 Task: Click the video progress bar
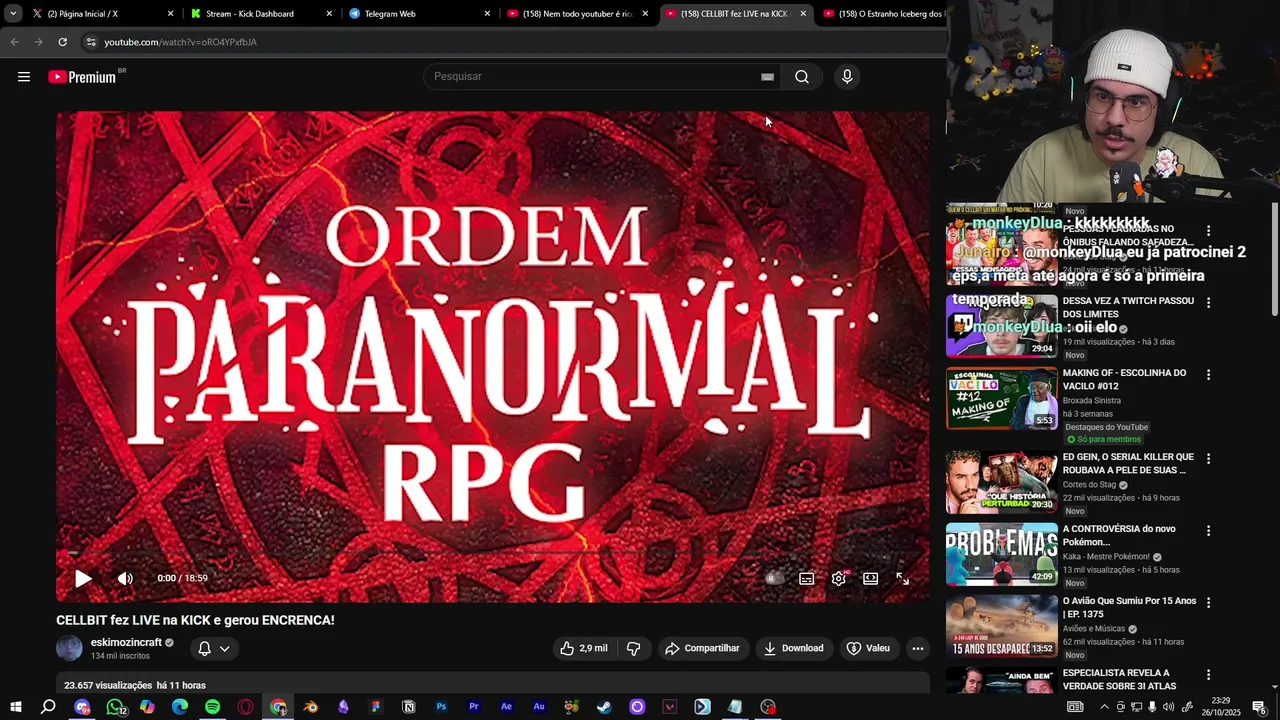coord(493,552)
